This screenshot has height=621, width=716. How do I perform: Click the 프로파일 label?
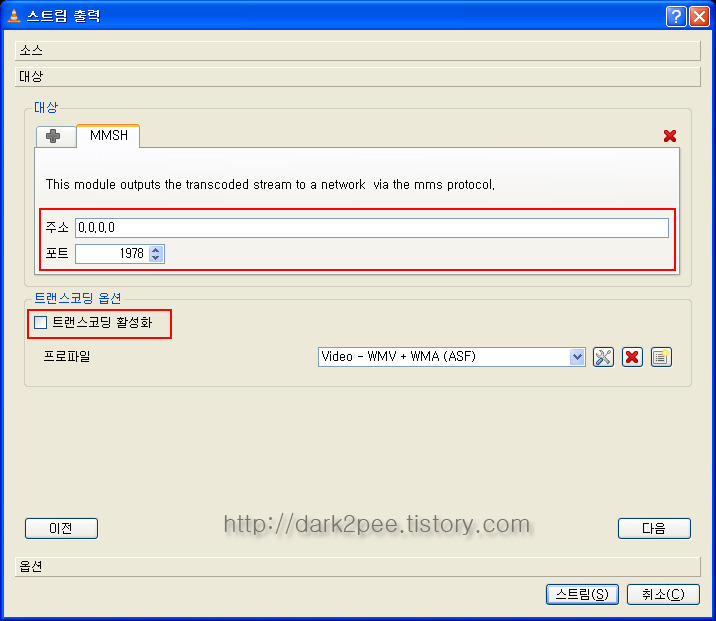67,356
